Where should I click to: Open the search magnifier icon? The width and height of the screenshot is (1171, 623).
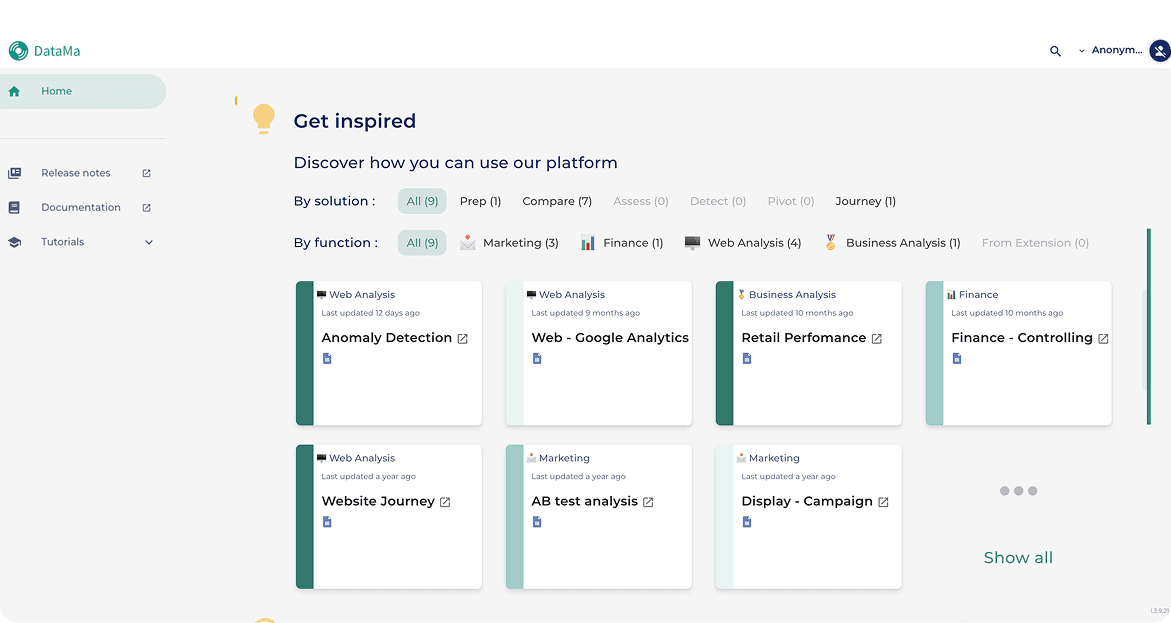[x=1055, y=51]
